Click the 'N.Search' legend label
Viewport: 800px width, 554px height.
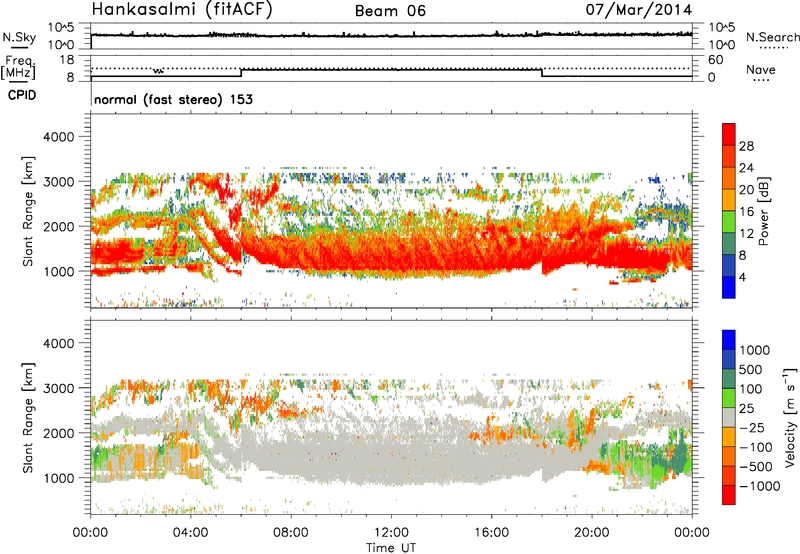[772, 37]
